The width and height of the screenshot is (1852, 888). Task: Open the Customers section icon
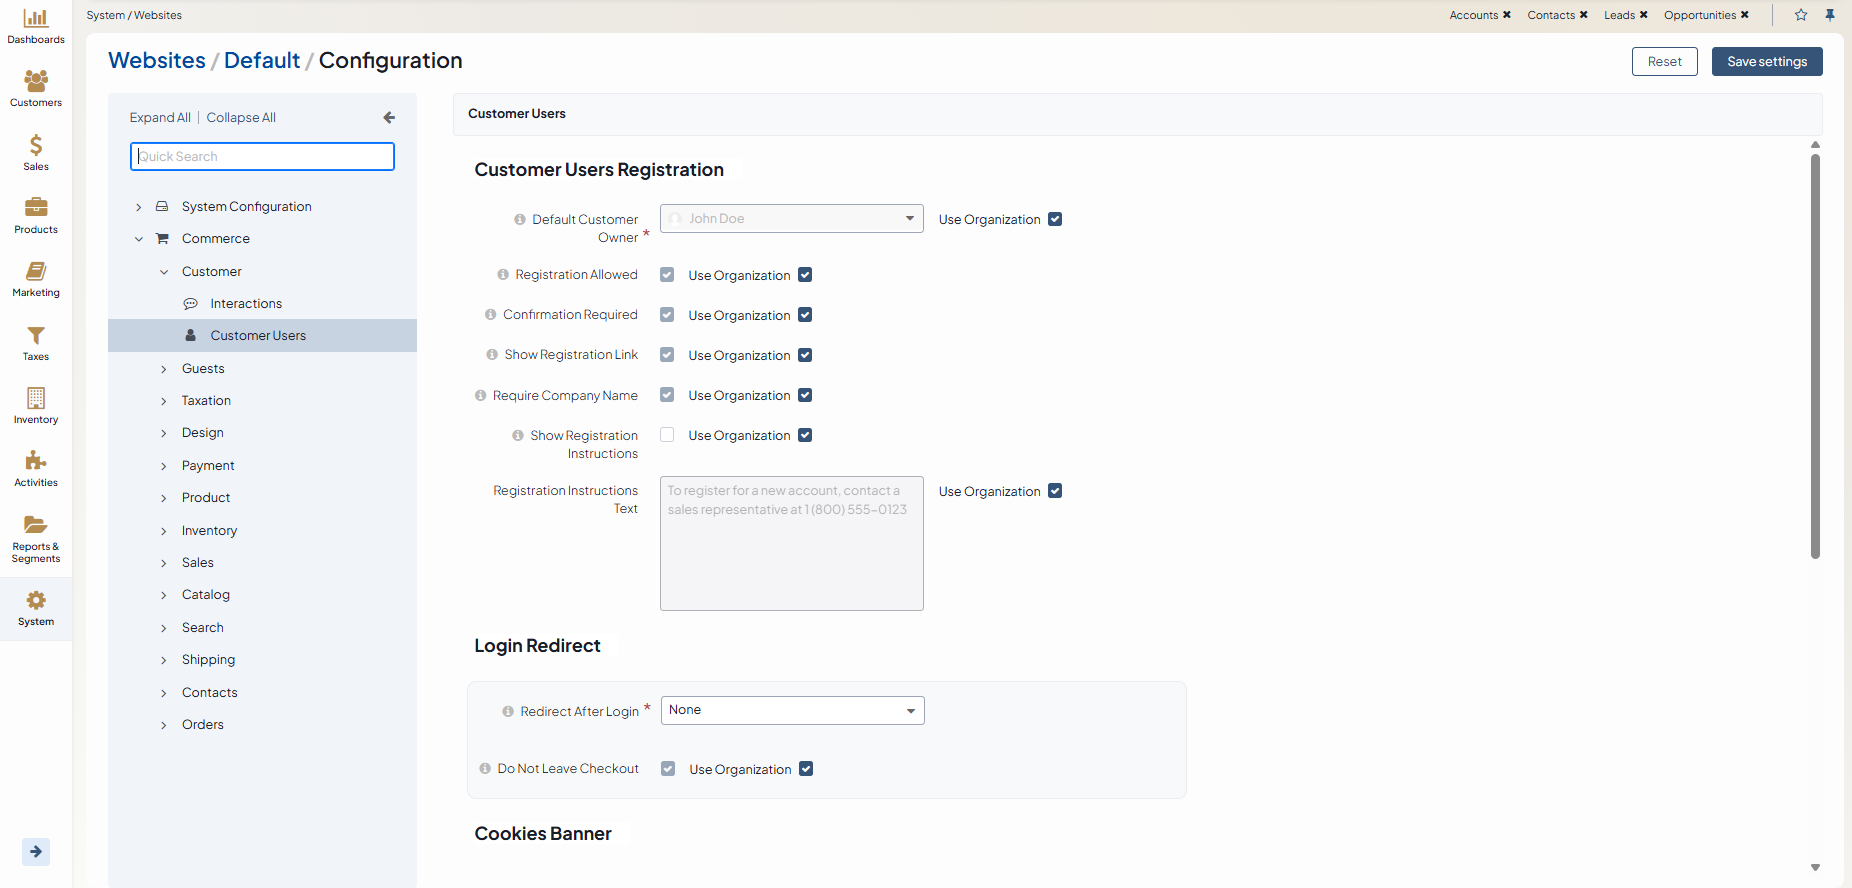(36, 81)
